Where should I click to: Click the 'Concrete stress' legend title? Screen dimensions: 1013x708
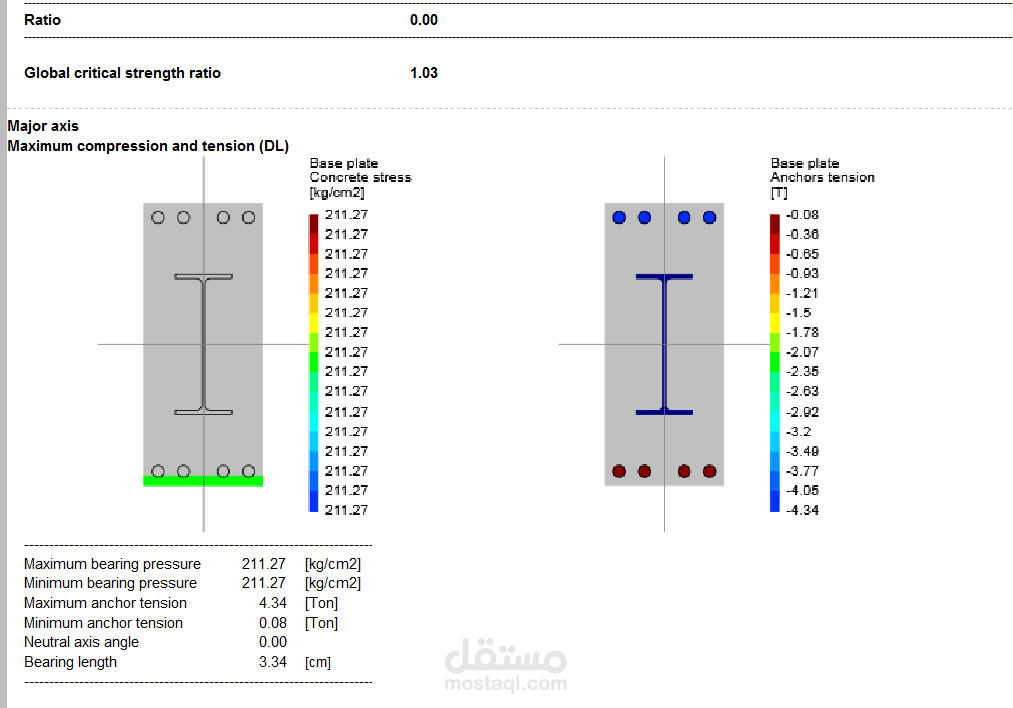(x=360, y=177)
